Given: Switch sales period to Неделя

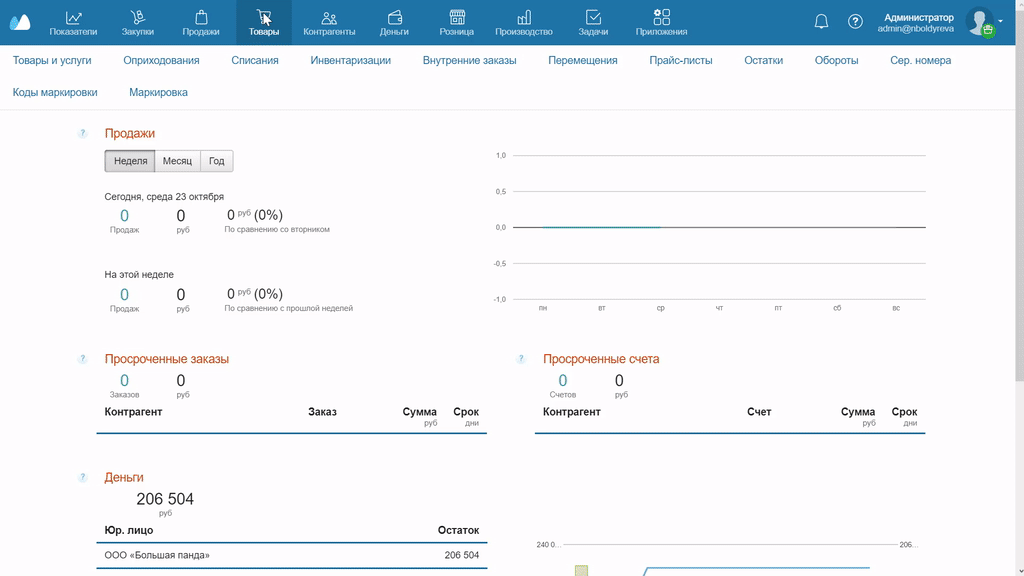Looking at the screenshot, I should point(130,161).
